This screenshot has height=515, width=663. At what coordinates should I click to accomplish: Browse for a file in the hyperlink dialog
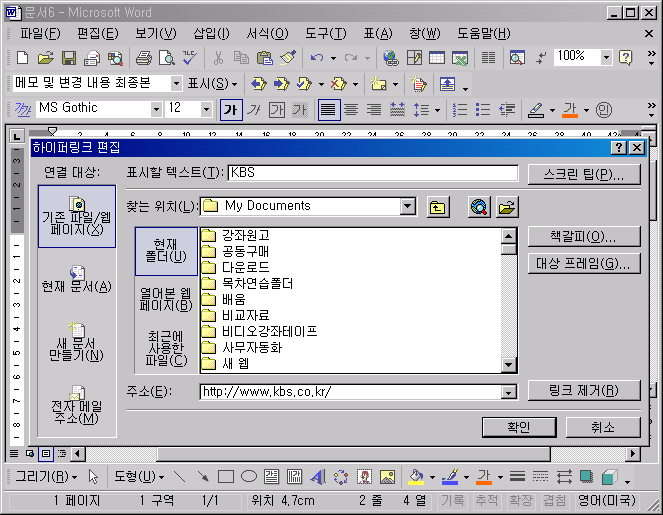tap(507, 207)
